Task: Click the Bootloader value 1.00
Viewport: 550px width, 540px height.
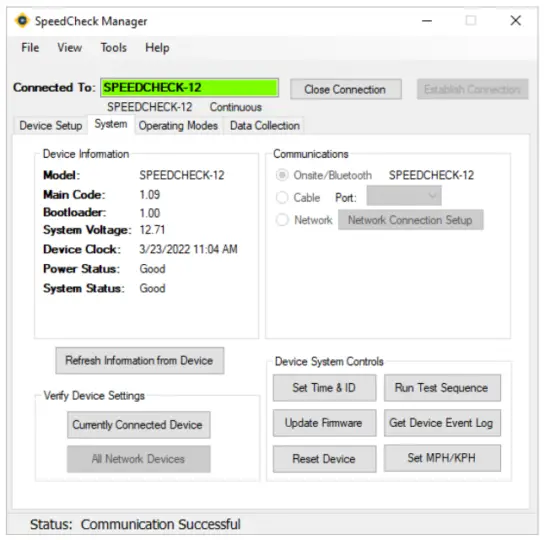Action: (150, 213)
